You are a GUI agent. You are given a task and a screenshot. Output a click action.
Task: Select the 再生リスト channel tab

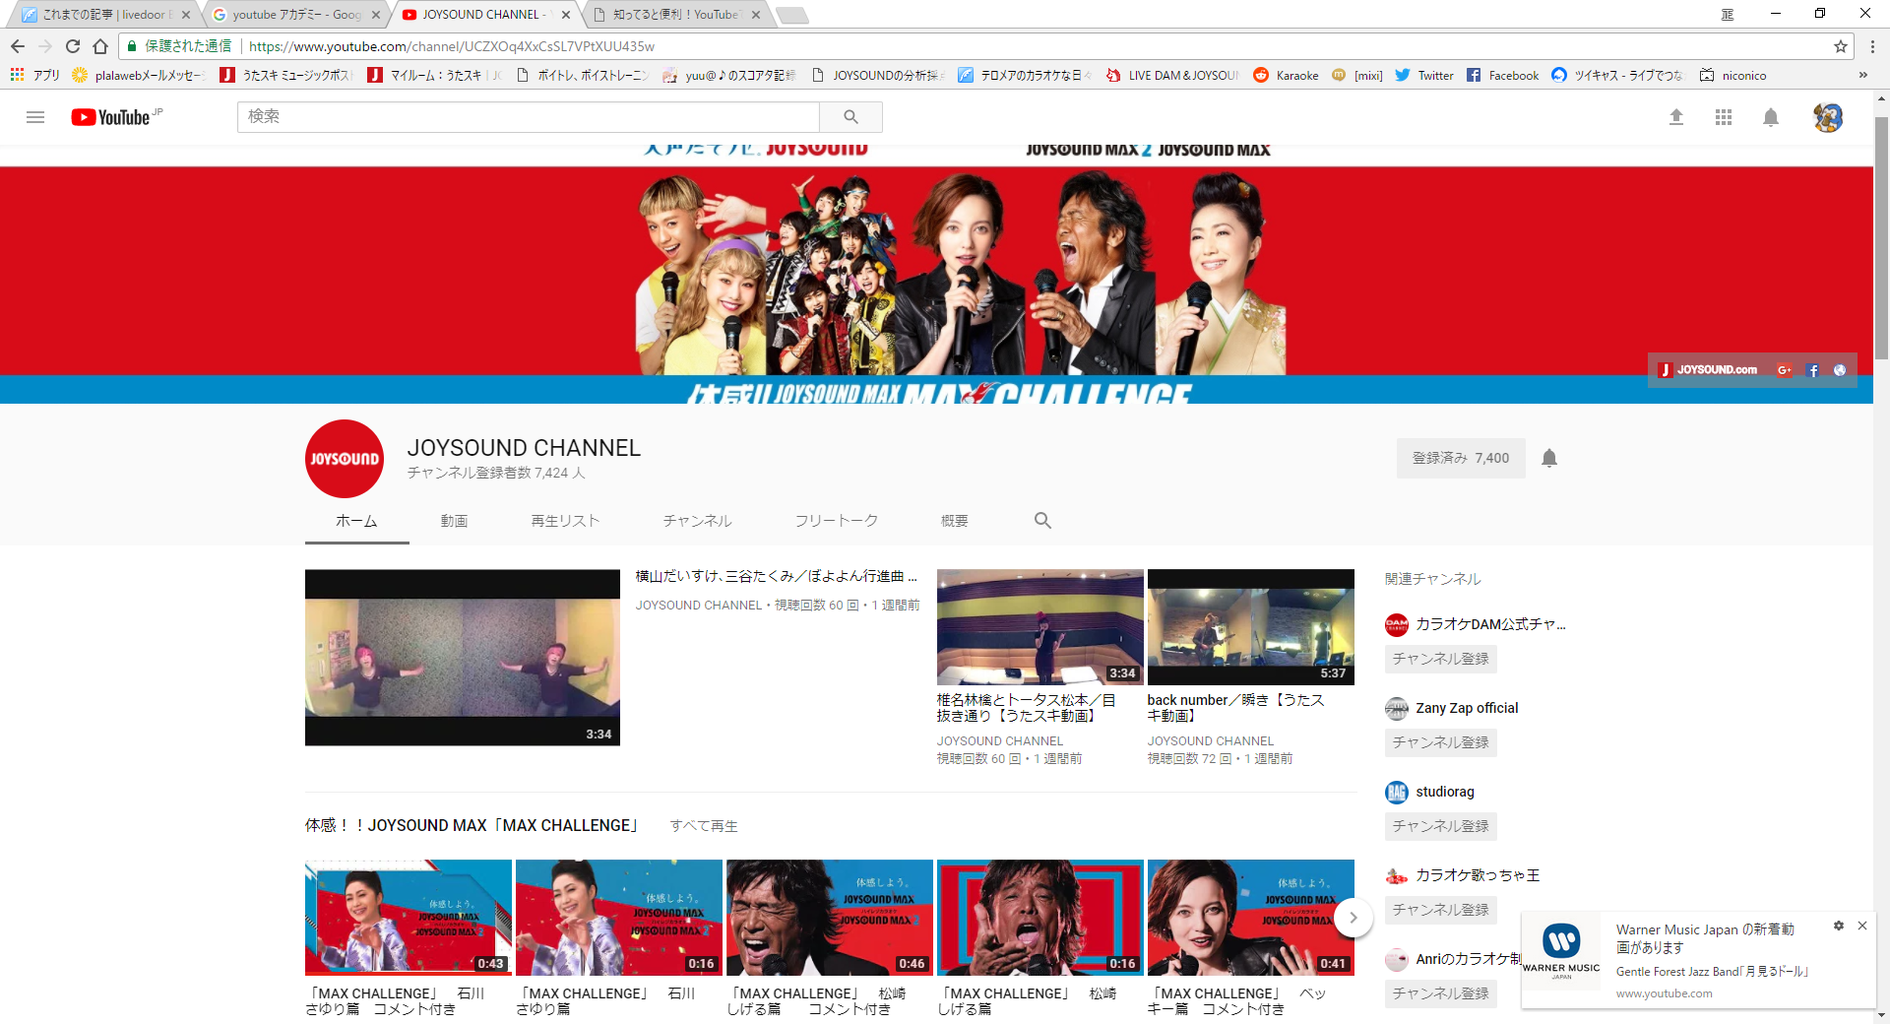click(565, 521)
